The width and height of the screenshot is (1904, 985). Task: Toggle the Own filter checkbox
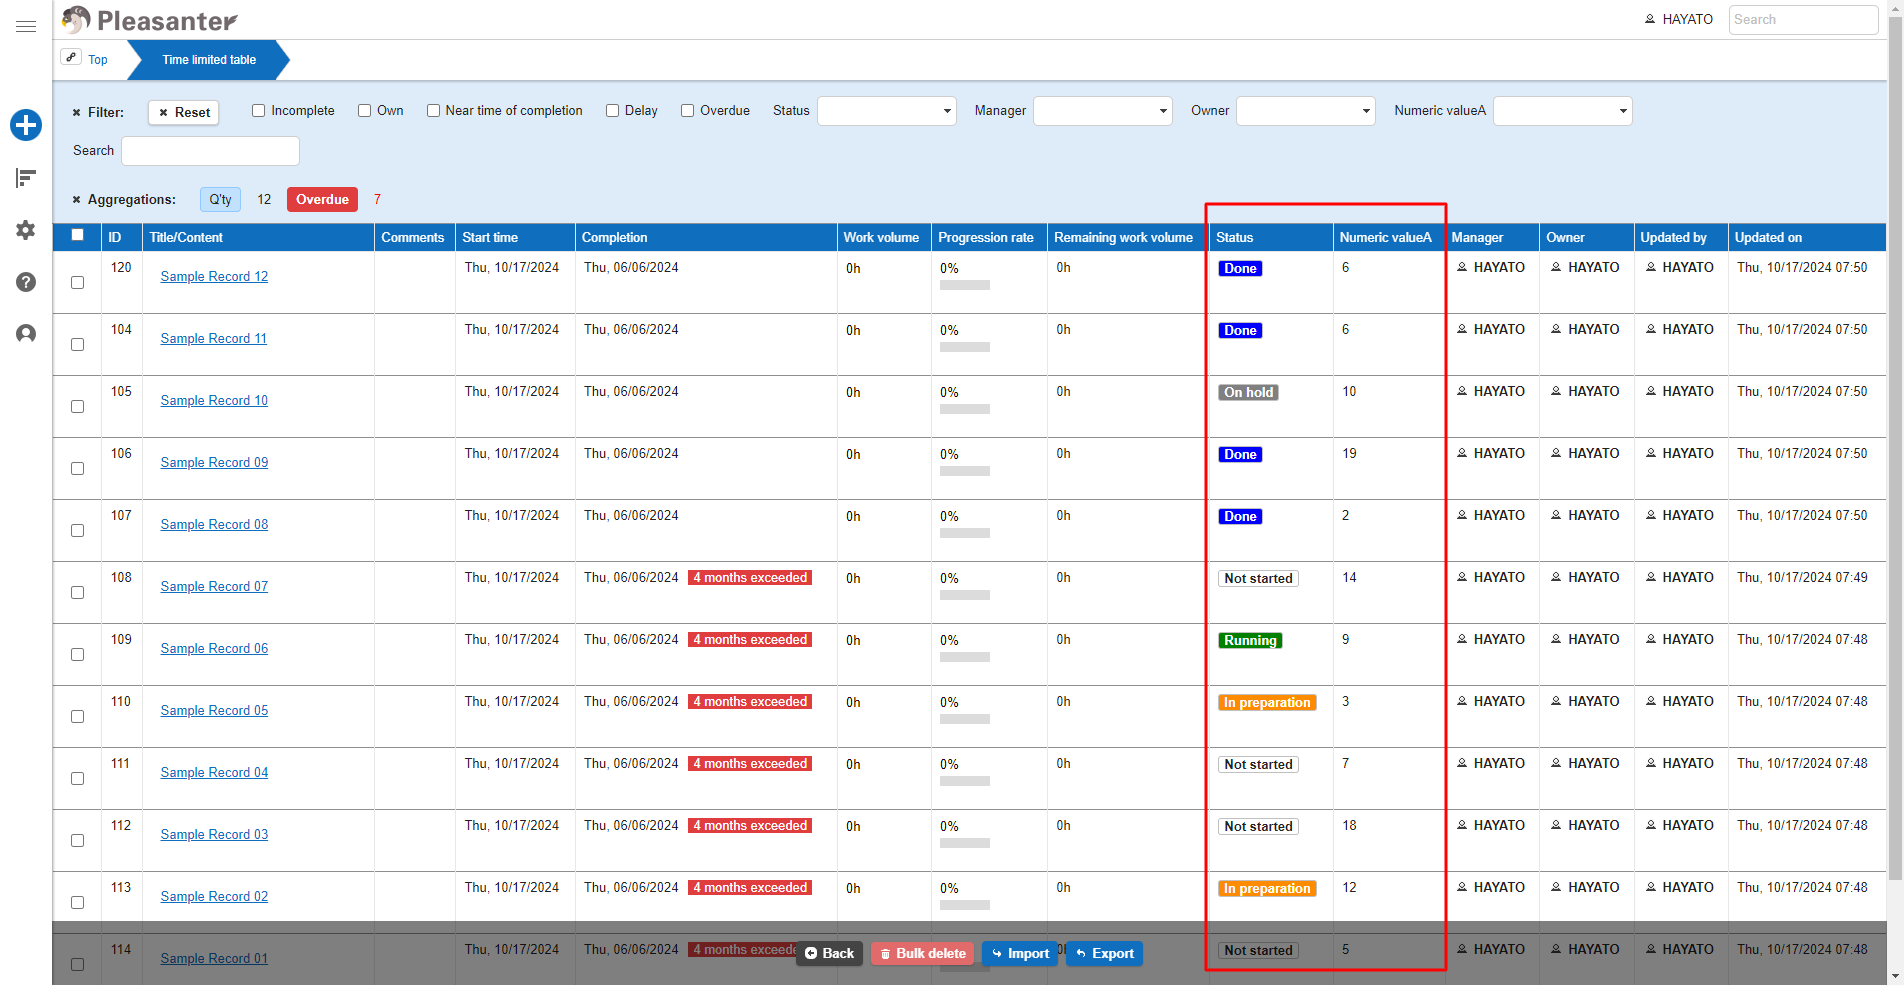click(365, 111)
